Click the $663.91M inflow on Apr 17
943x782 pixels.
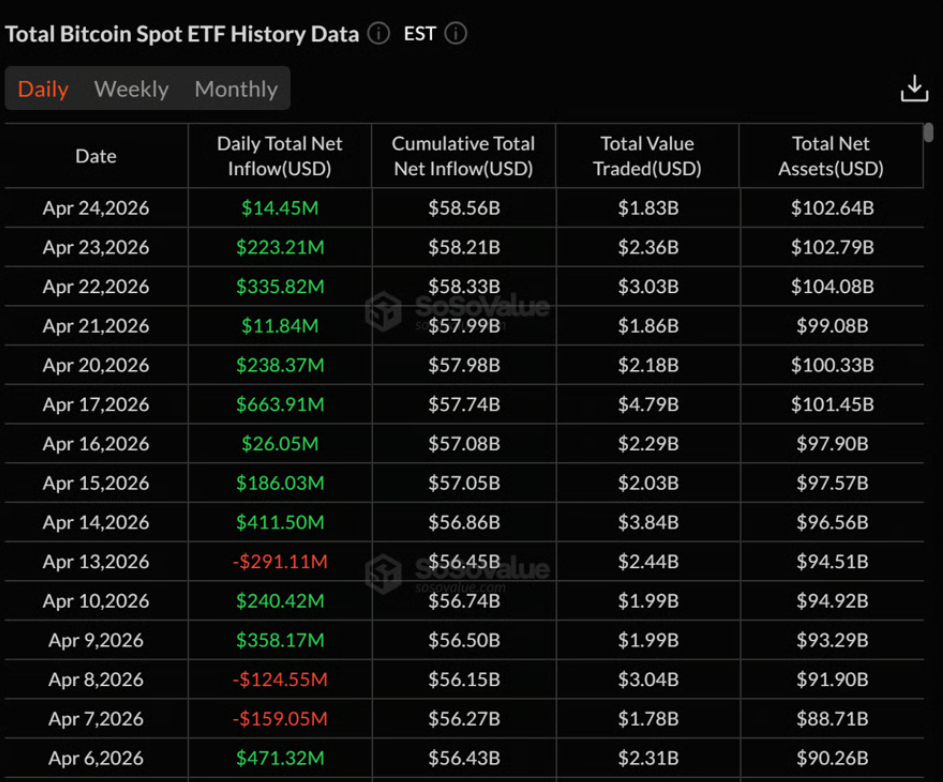coord(280,404)
